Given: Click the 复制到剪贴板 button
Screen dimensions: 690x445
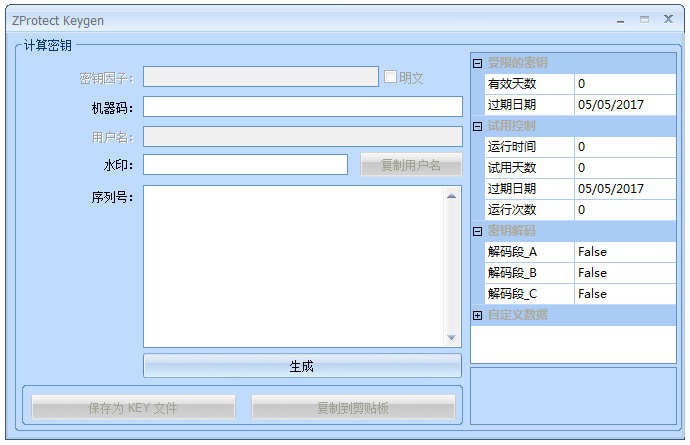Looking at the screenshot, I should click(x=353, y=408).
